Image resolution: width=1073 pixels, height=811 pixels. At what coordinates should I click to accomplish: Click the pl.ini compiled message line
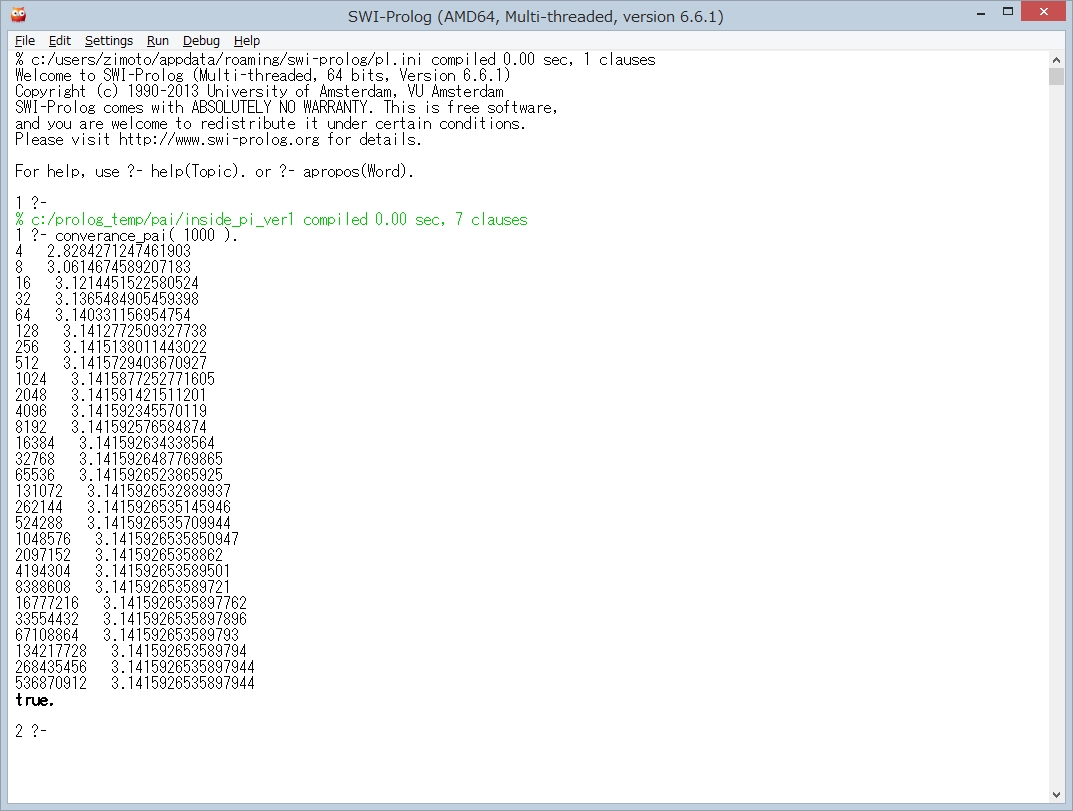[x=335, y=60]
